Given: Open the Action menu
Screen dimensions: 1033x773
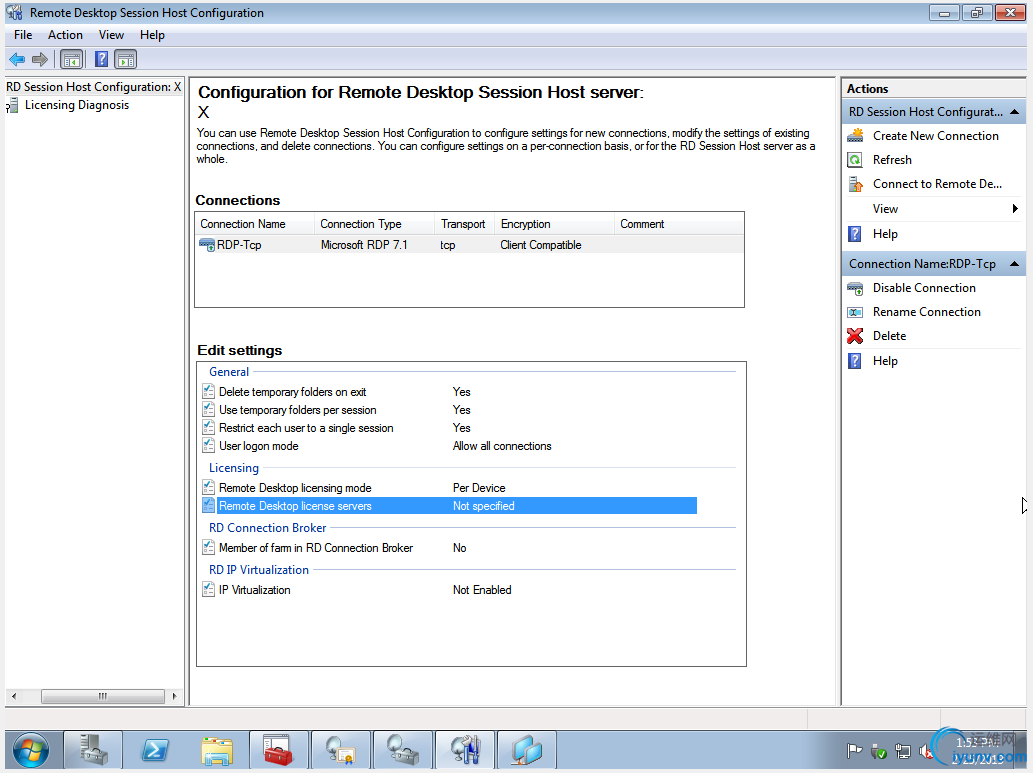Looking at the screenshot, I should point(65,35).
